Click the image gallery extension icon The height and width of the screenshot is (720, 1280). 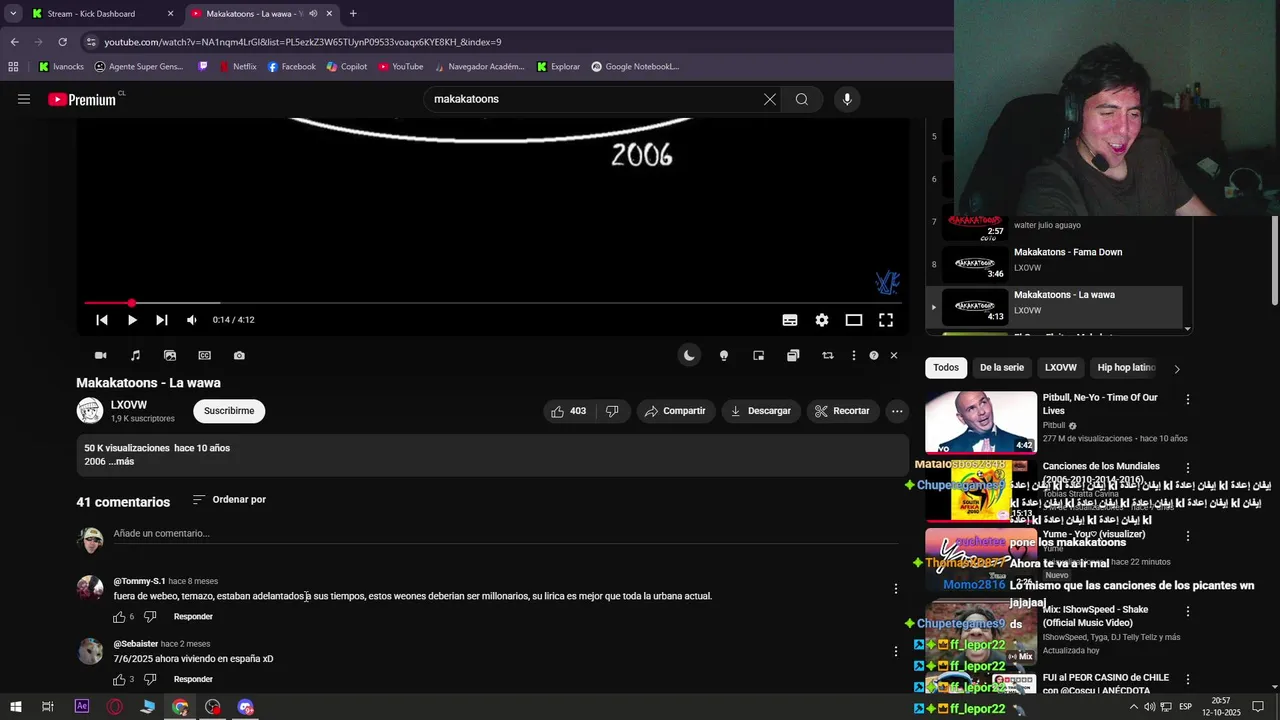(x=170, y=355)
